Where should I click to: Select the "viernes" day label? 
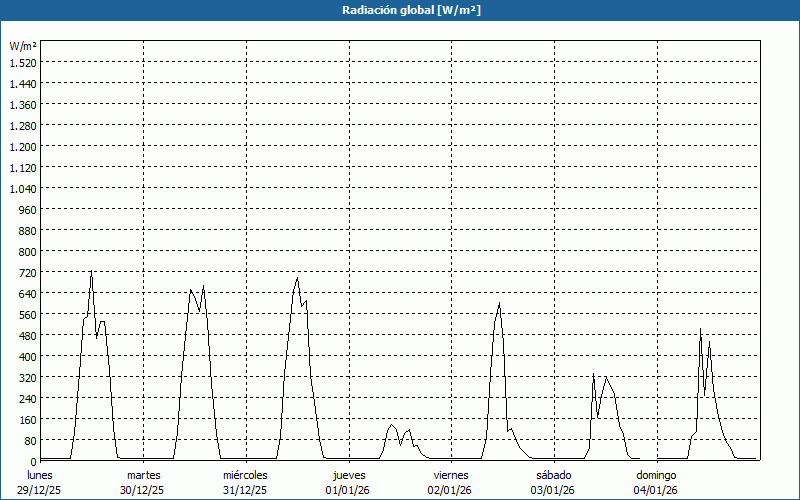coord(451,475)
